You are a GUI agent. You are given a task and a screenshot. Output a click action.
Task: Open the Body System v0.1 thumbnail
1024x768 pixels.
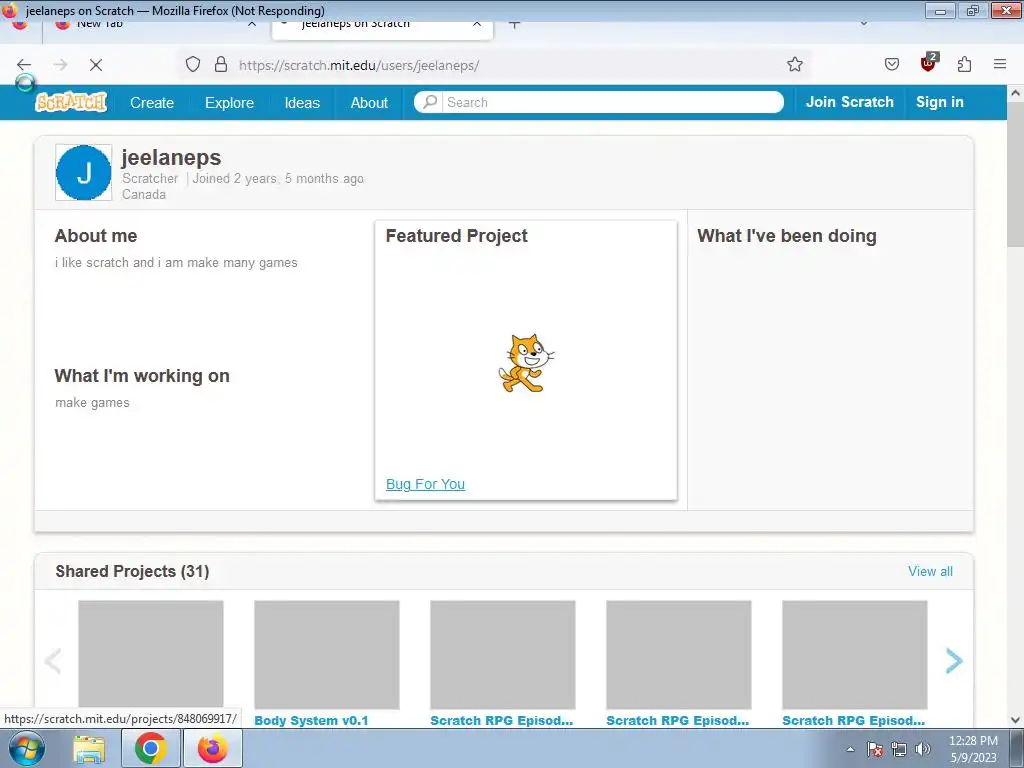coord(327,655)
